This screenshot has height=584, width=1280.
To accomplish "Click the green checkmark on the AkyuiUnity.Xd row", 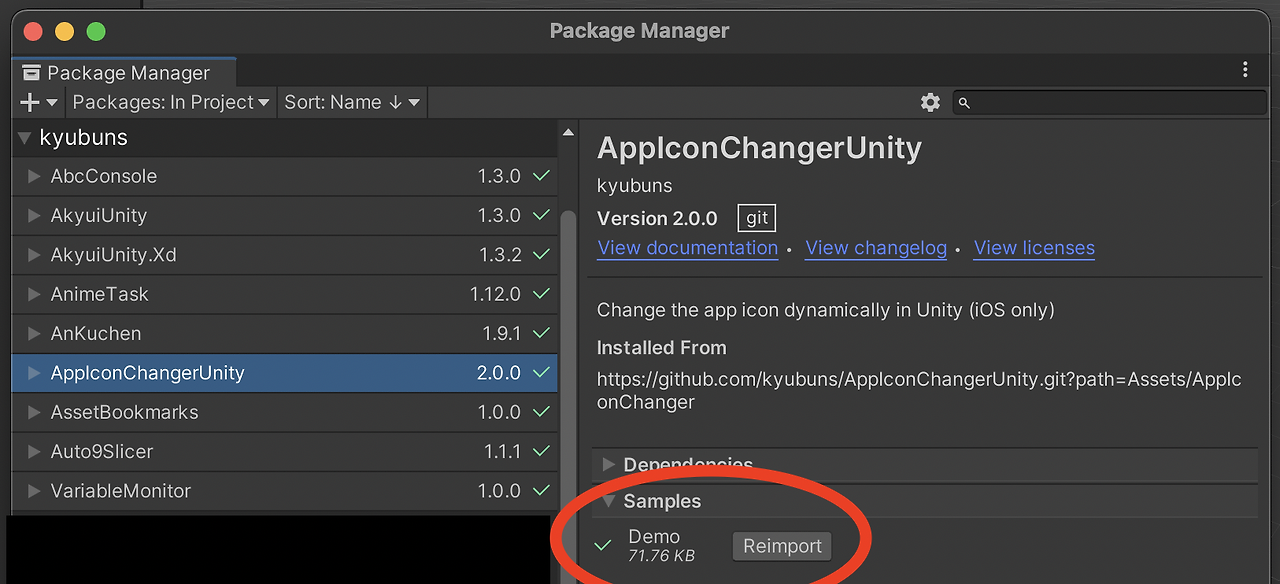I will click(541, 255).
